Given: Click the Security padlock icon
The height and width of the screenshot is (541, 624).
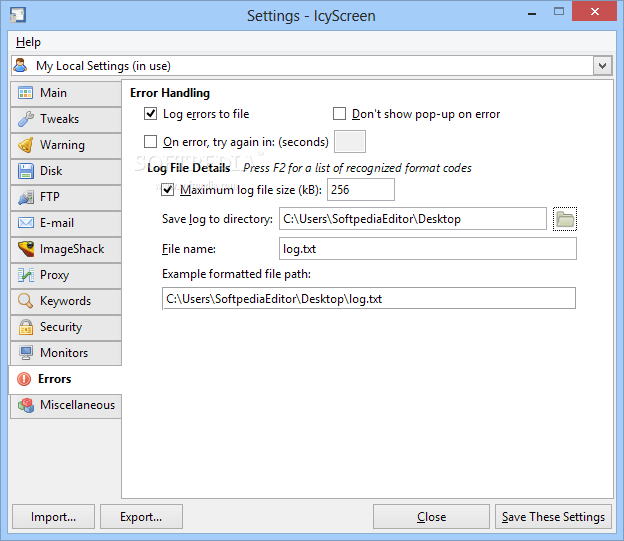Looking at the screenshot, I should pos(25,327).
